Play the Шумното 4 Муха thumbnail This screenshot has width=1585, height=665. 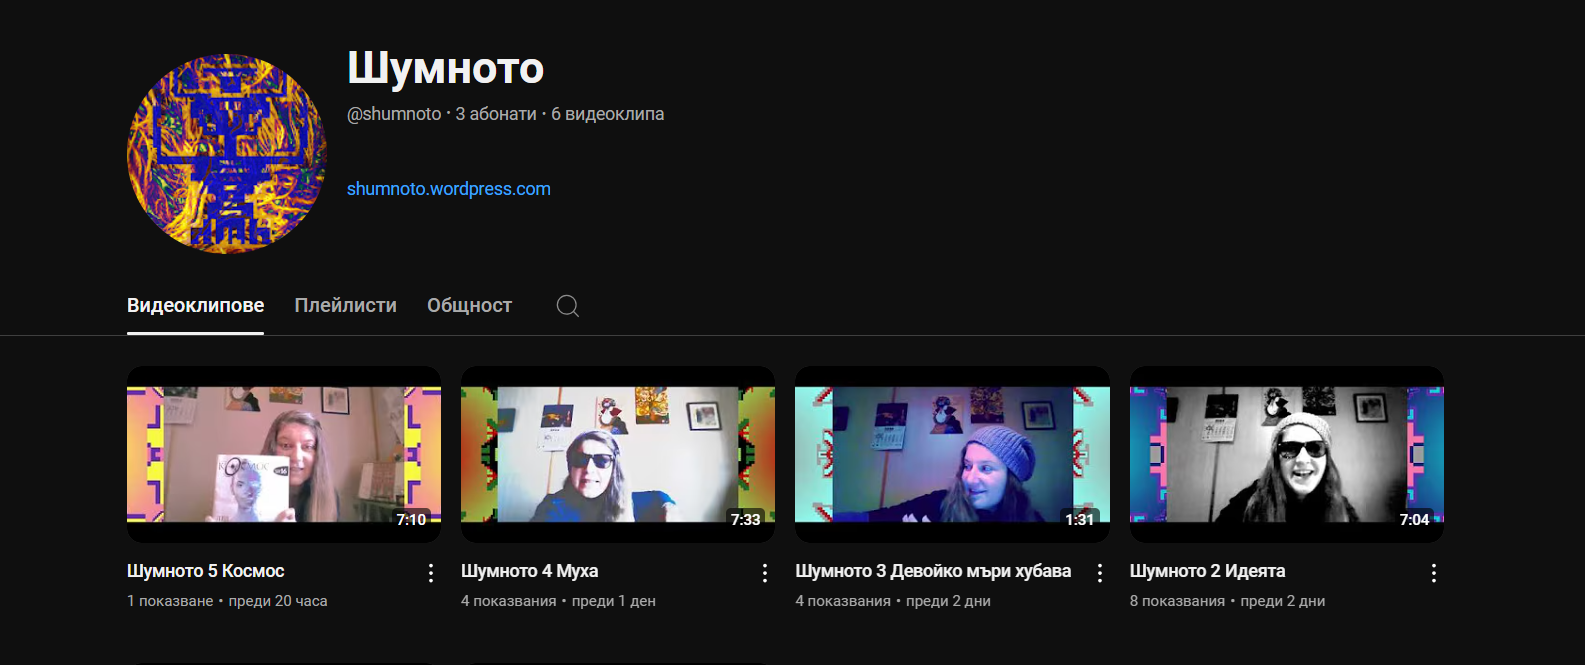(618, 454)
